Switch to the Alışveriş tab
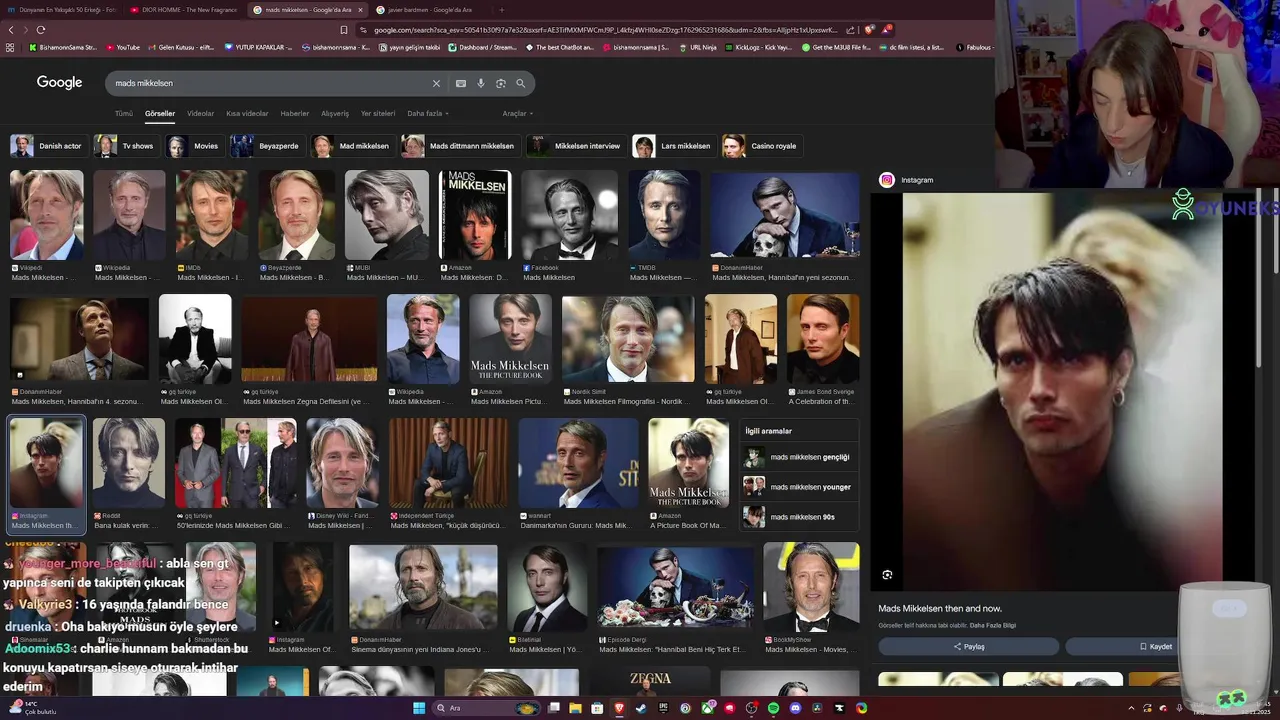1280x720 pixels. pos(335,114)
